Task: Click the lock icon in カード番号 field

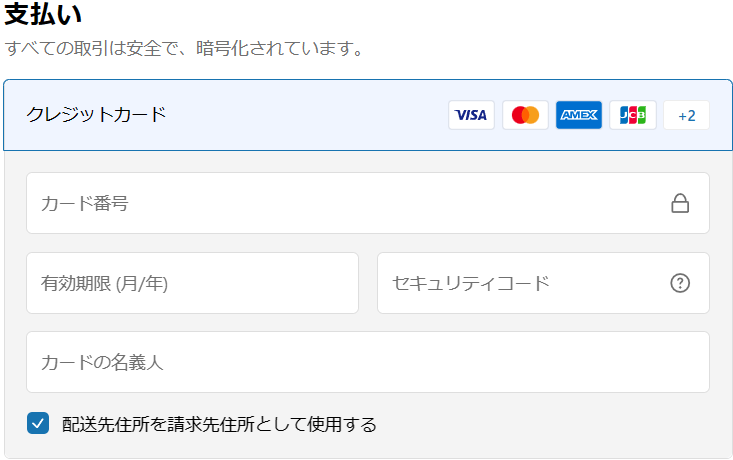Action: point(680,204)
